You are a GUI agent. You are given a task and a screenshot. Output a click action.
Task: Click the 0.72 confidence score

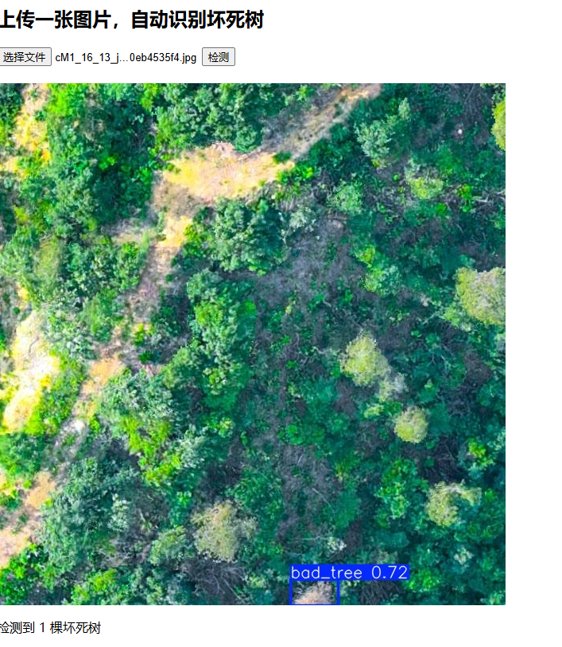[x=389, y=573]
